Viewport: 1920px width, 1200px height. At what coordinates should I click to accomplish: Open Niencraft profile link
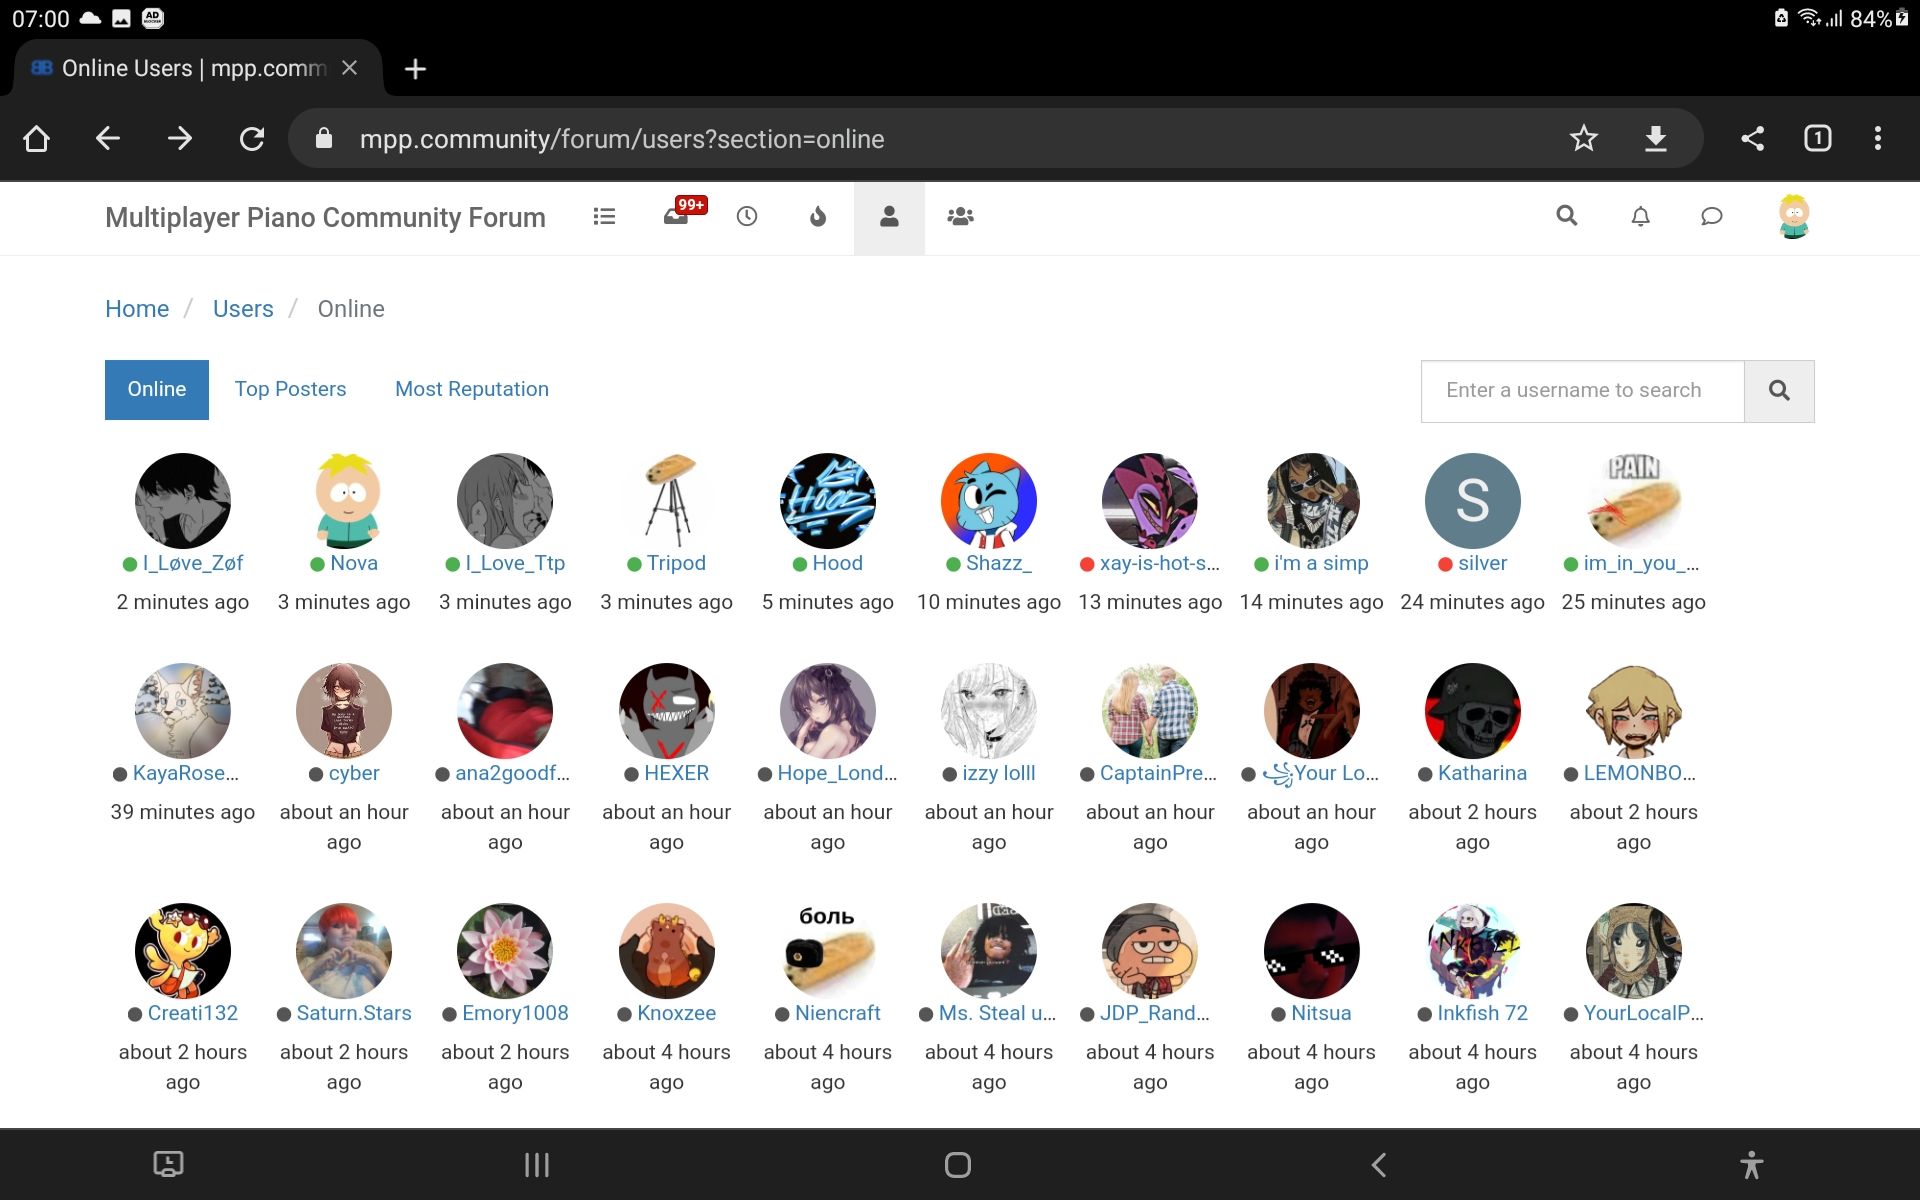tap(837, 1013)
